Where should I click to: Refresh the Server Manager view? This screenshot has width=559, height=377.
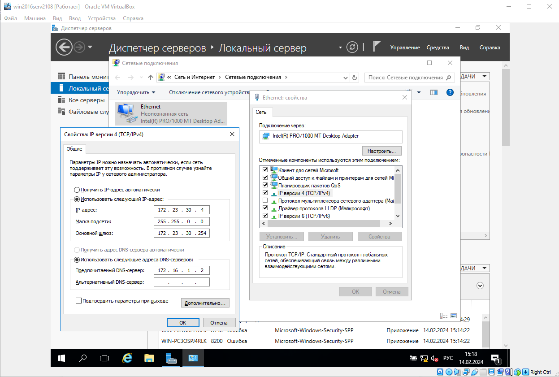pos(352,47)
